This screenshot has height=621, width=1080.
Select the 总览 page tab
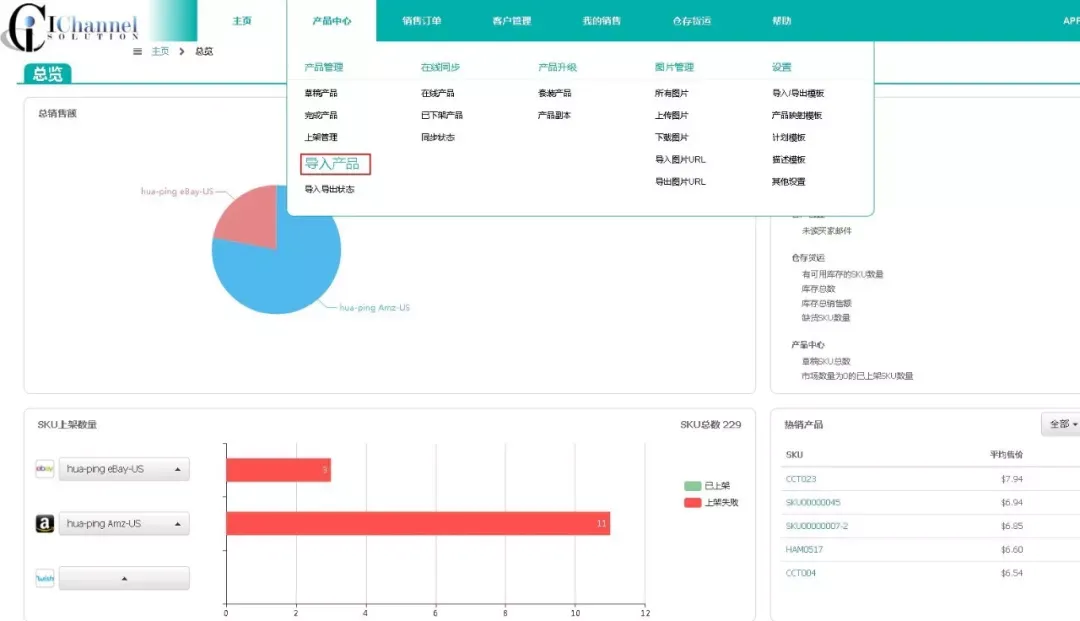(48, 74)
